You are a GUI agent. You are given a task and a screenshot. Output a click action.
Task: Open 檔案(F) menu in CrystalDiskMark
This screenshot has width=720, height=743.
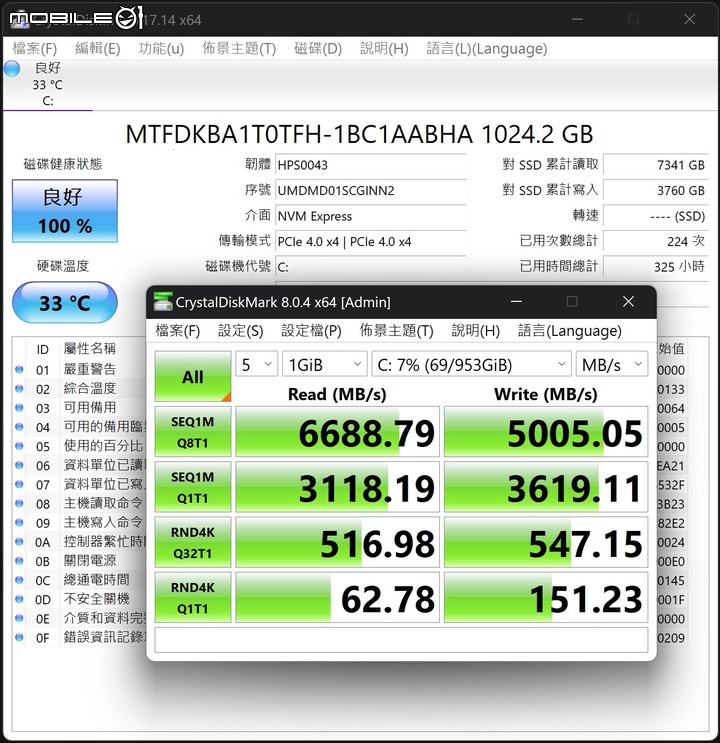point(178,330)
